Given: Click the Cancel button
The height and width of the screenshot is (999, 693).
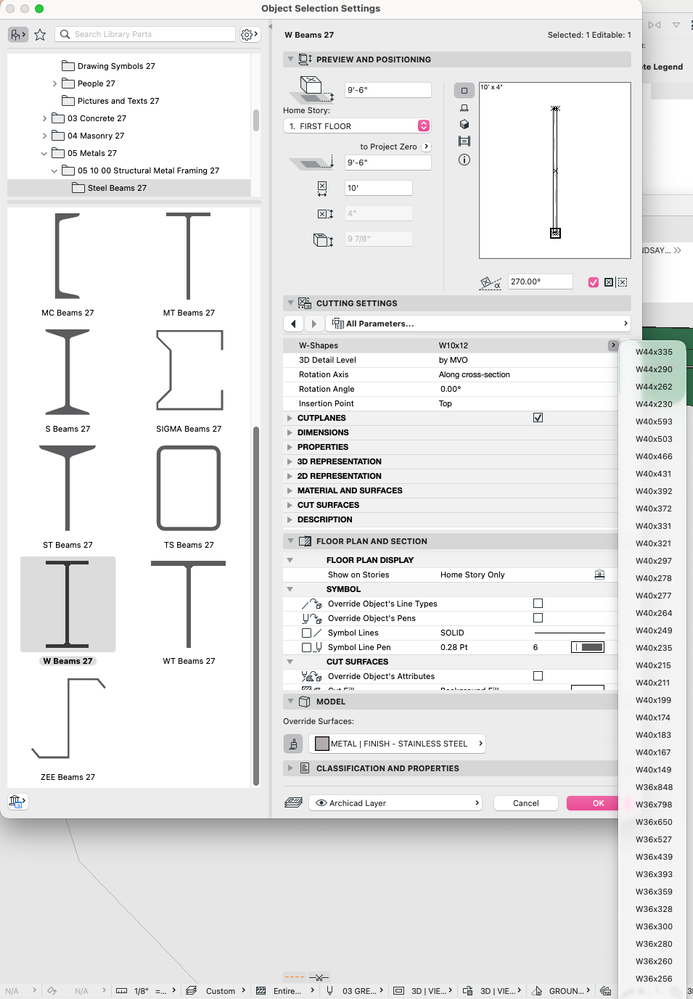Looking at the screenshot, I should click(x=526, y=803).
